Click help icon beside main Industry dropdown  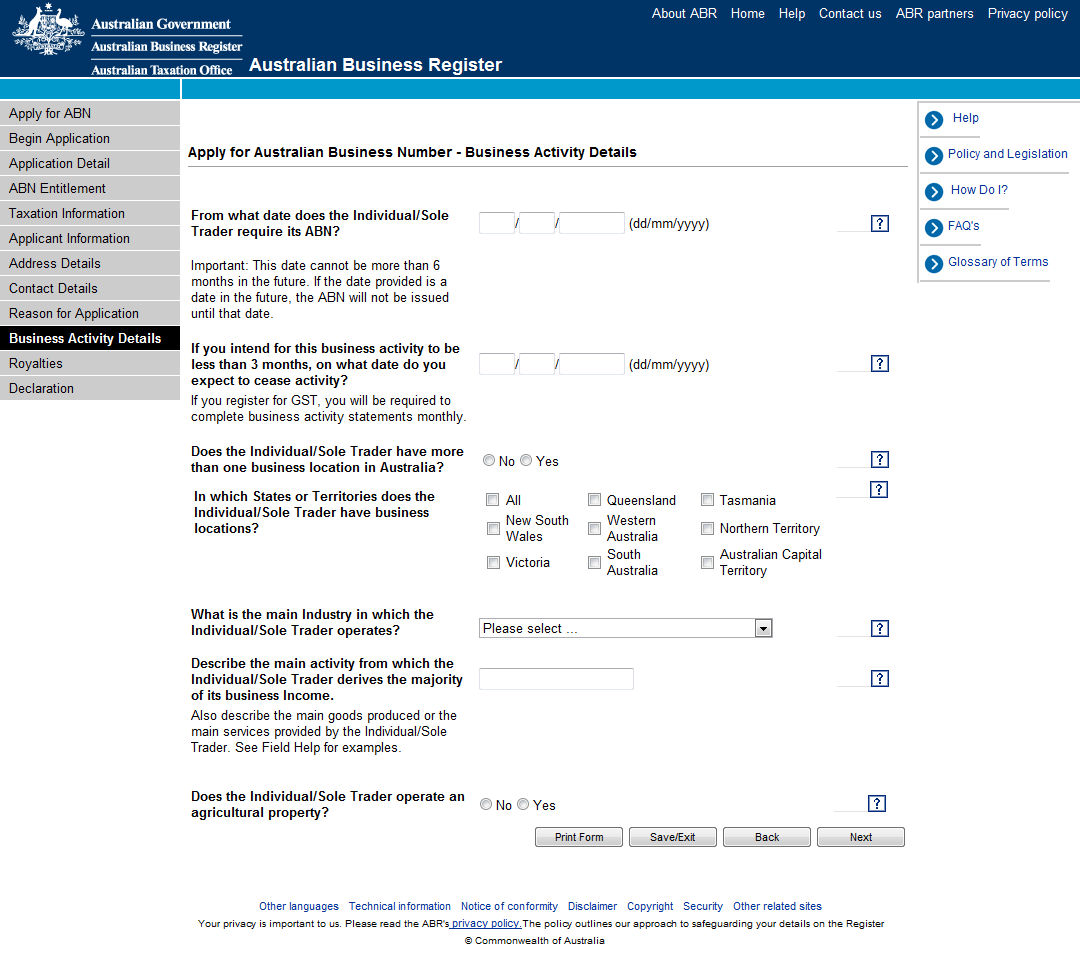[879, 629]
